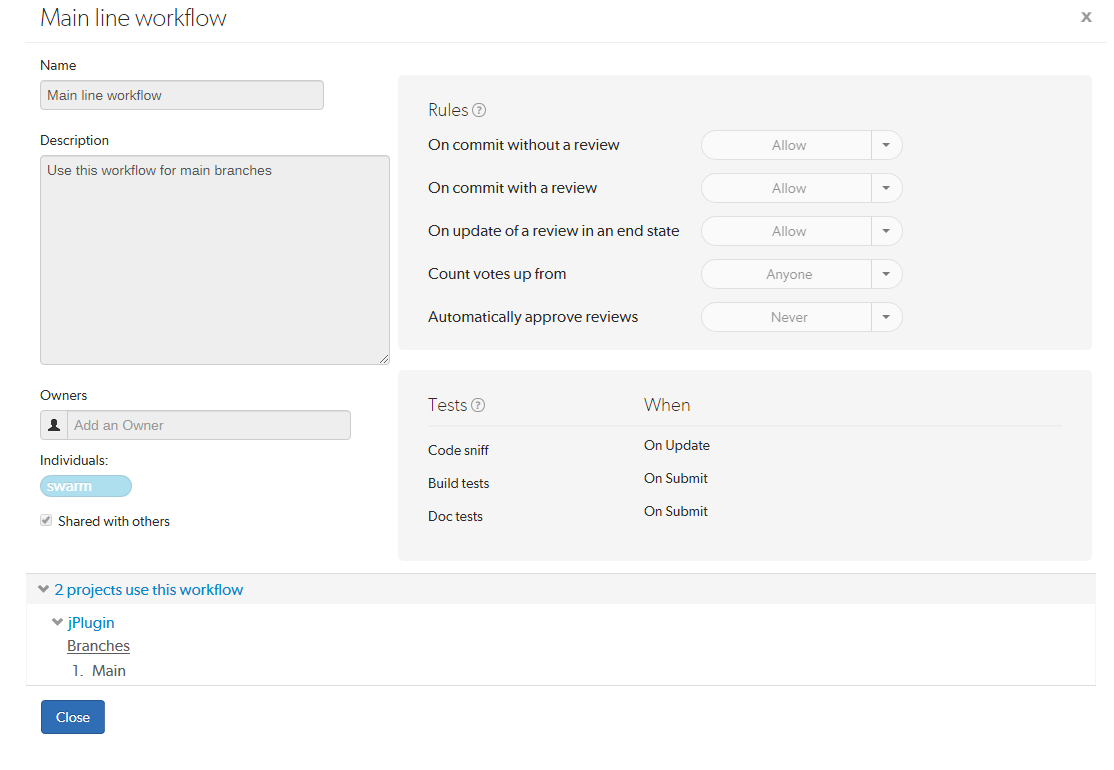Click the Rules help question mark icon
Image resolution: width=1114 pixels, height=770 pixels.
coord(479,110)
